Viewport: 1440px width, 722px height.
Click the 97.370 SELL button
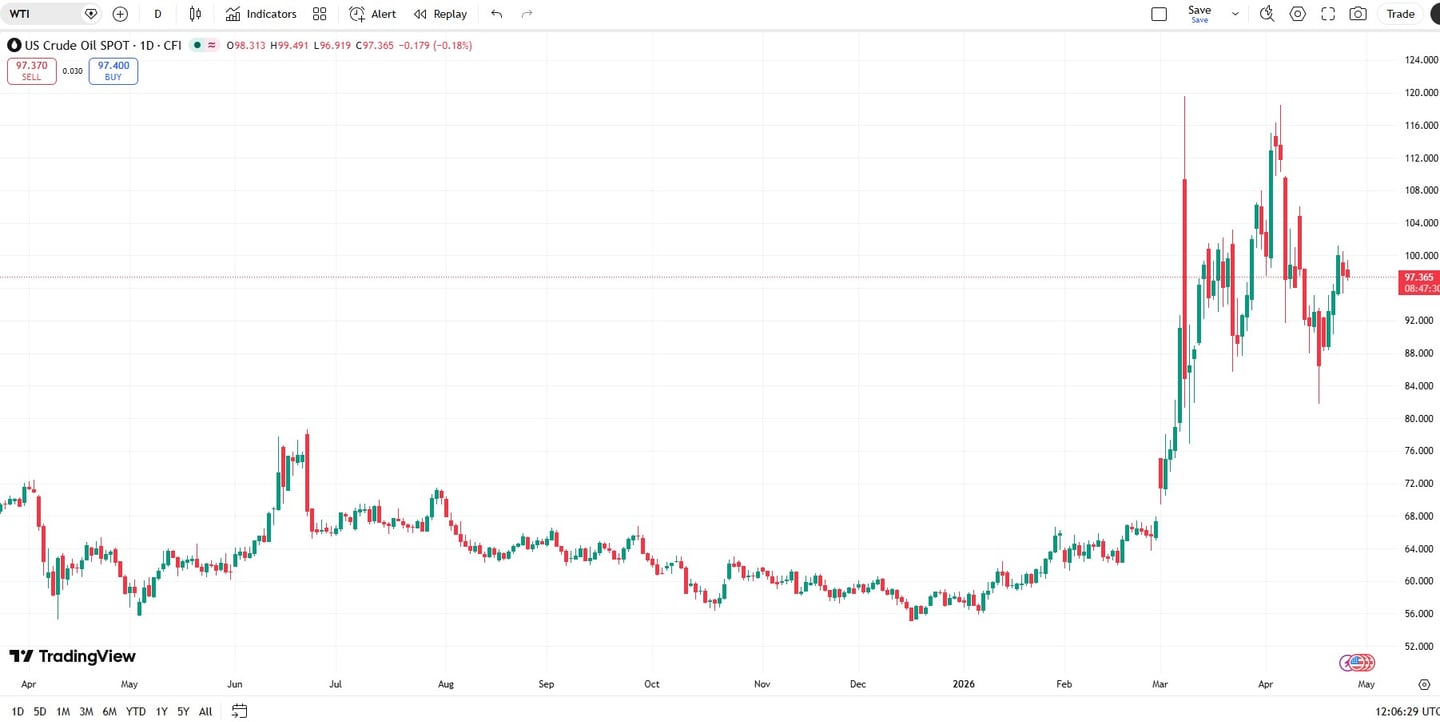(32, 71)
